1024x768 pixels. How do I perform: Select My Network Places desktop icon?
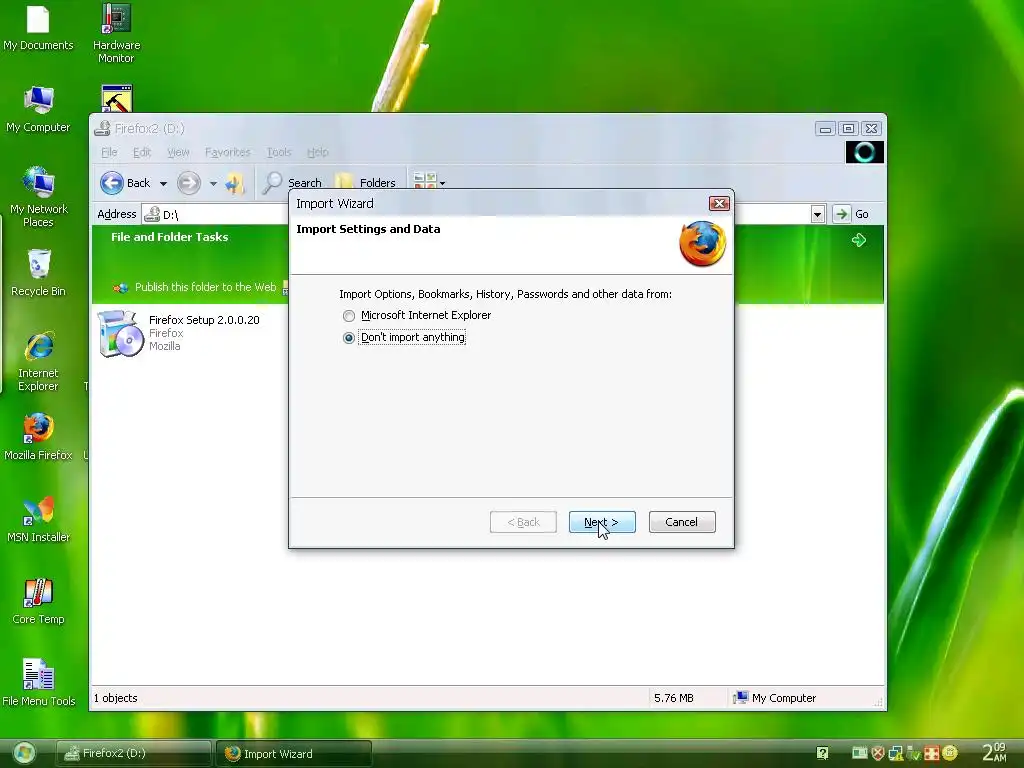tap(39, 197)
